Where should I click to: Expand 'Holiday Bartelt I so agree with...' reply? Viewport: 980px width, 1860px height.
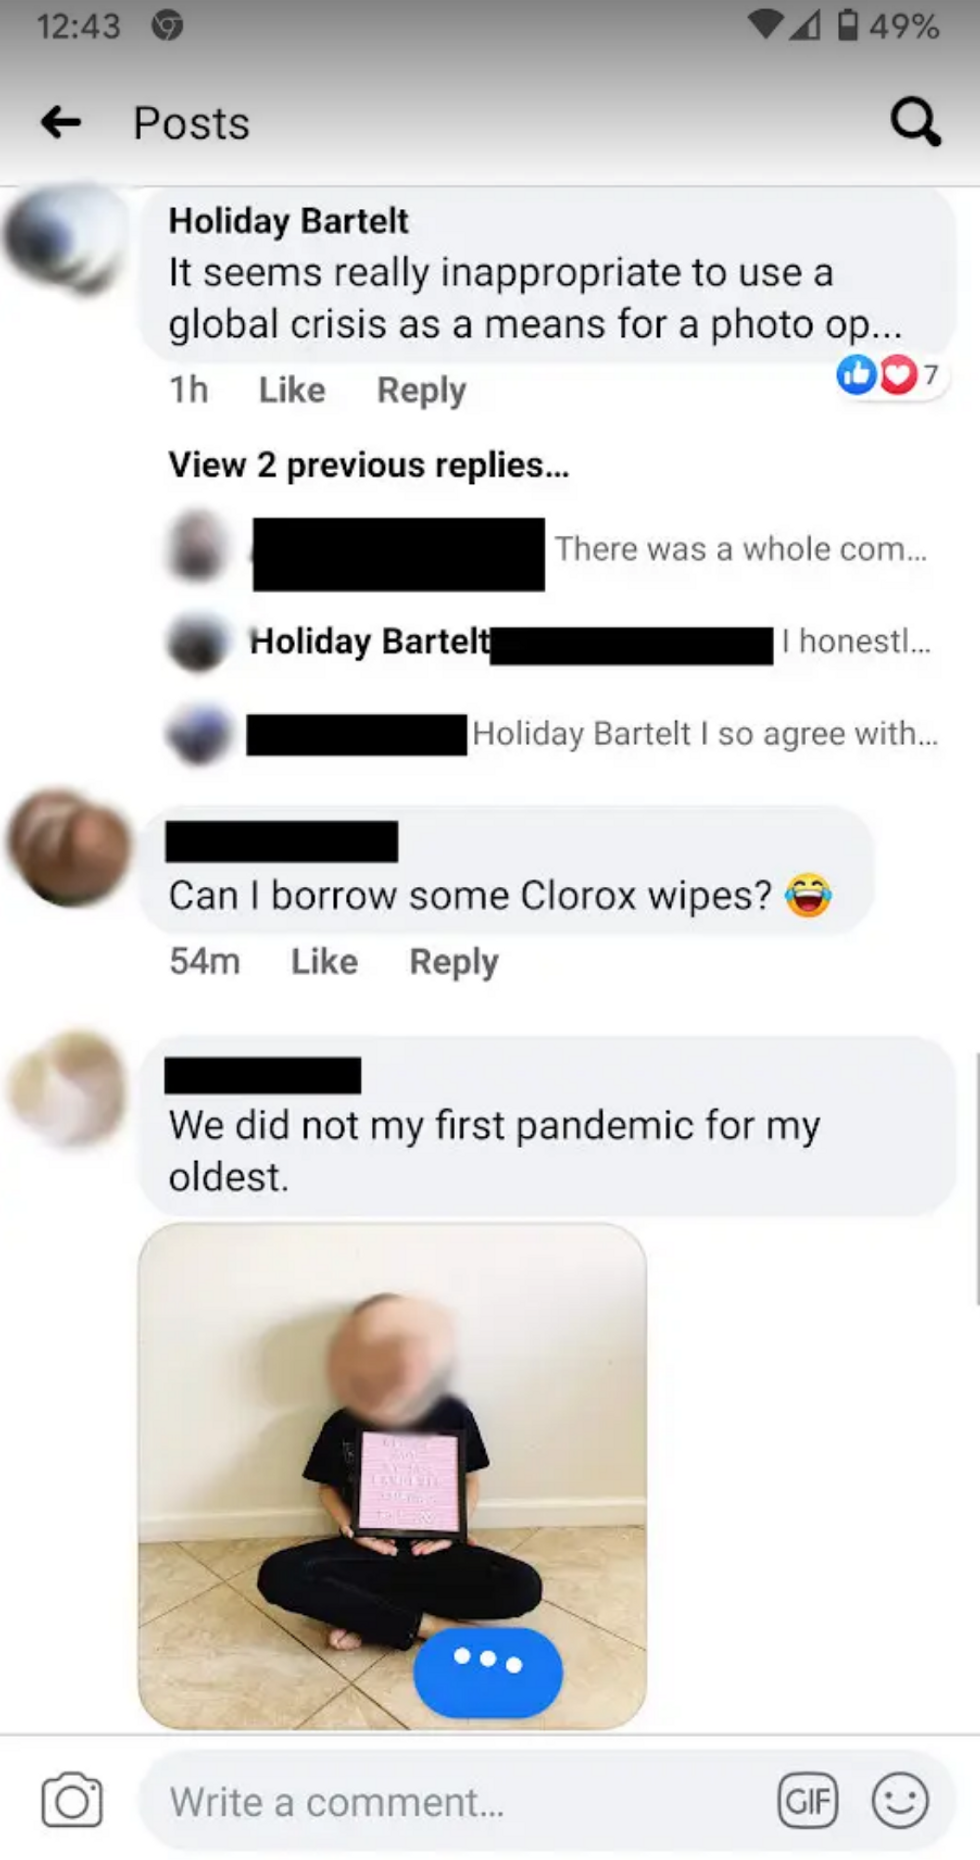[705, 734]
